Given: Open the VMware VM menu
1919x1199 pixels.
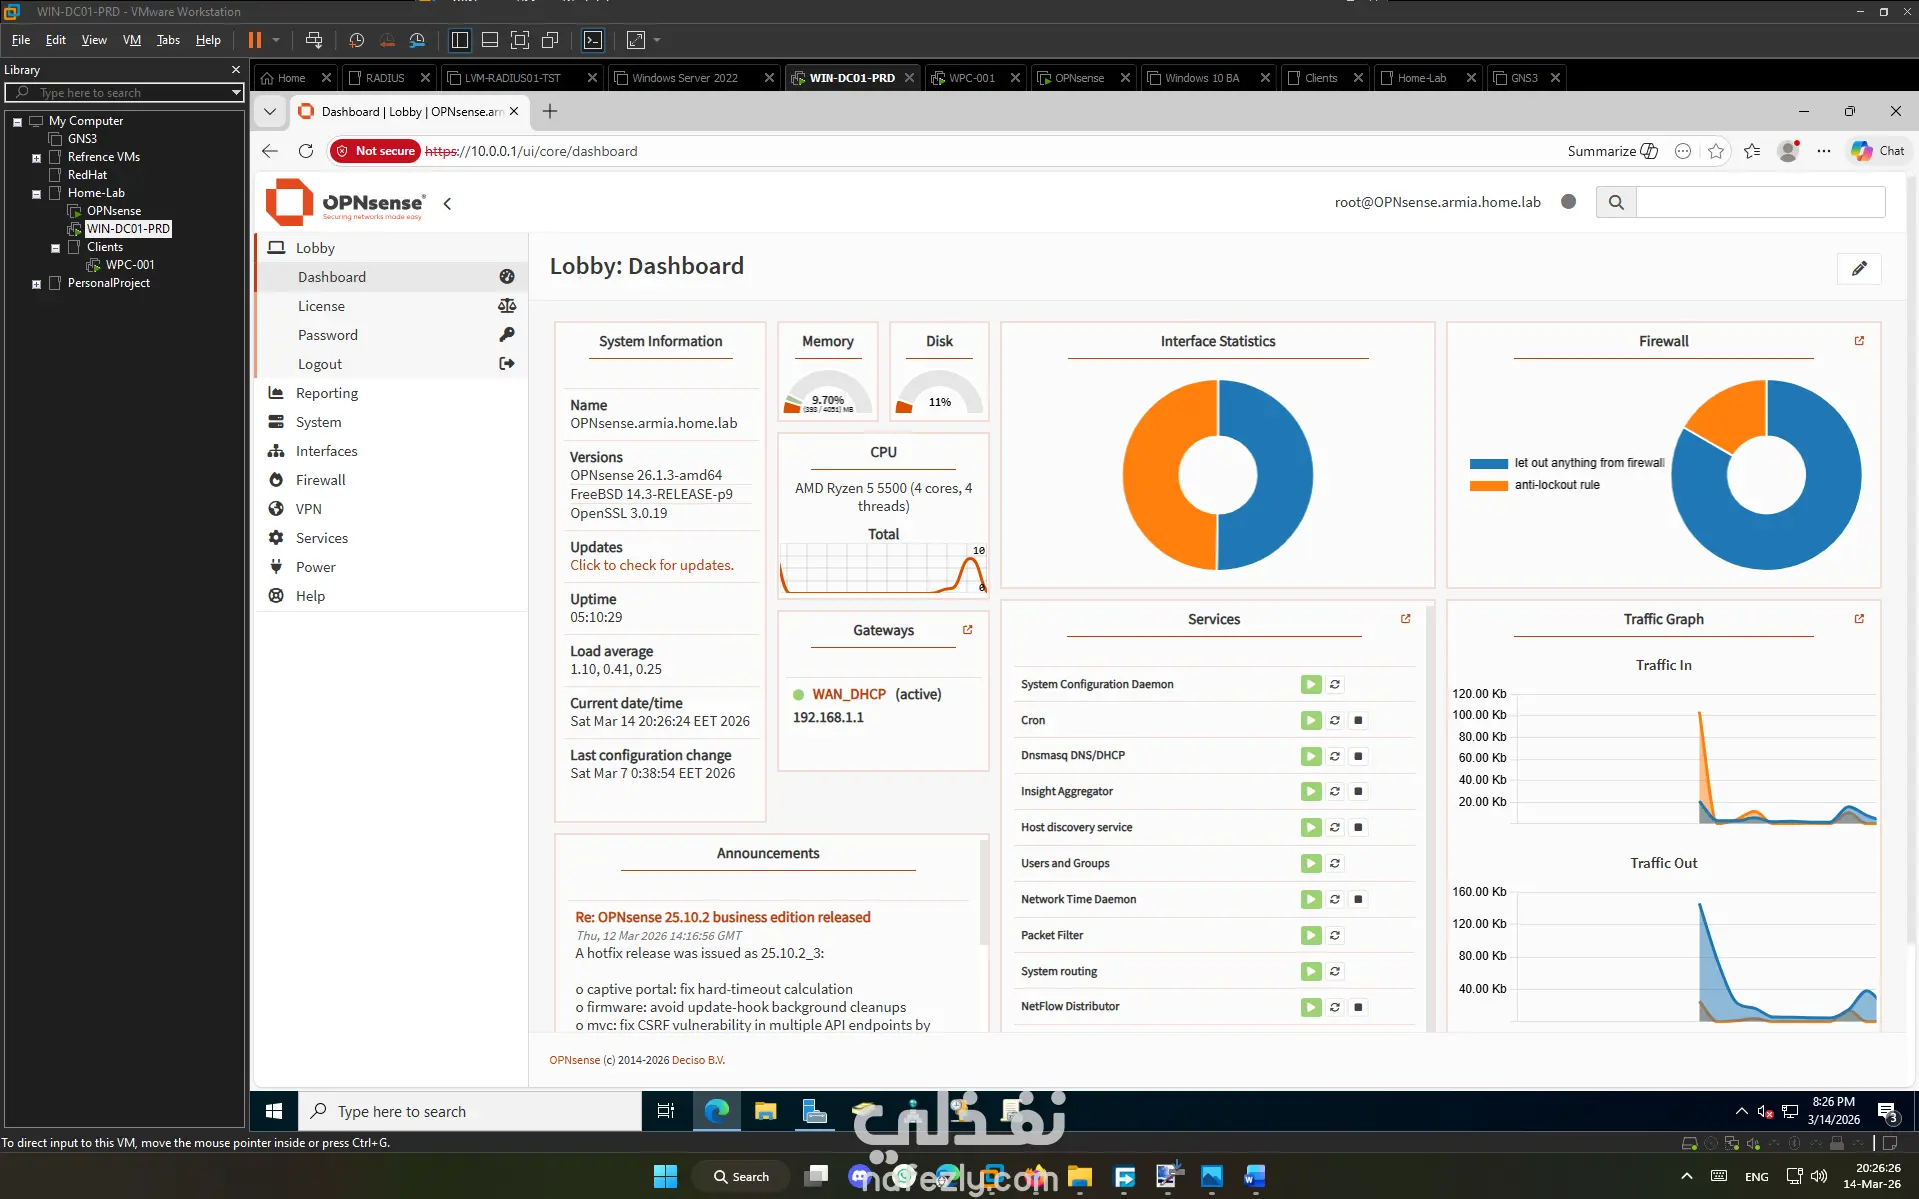Looking at the screenshot, I should (132, 40).
